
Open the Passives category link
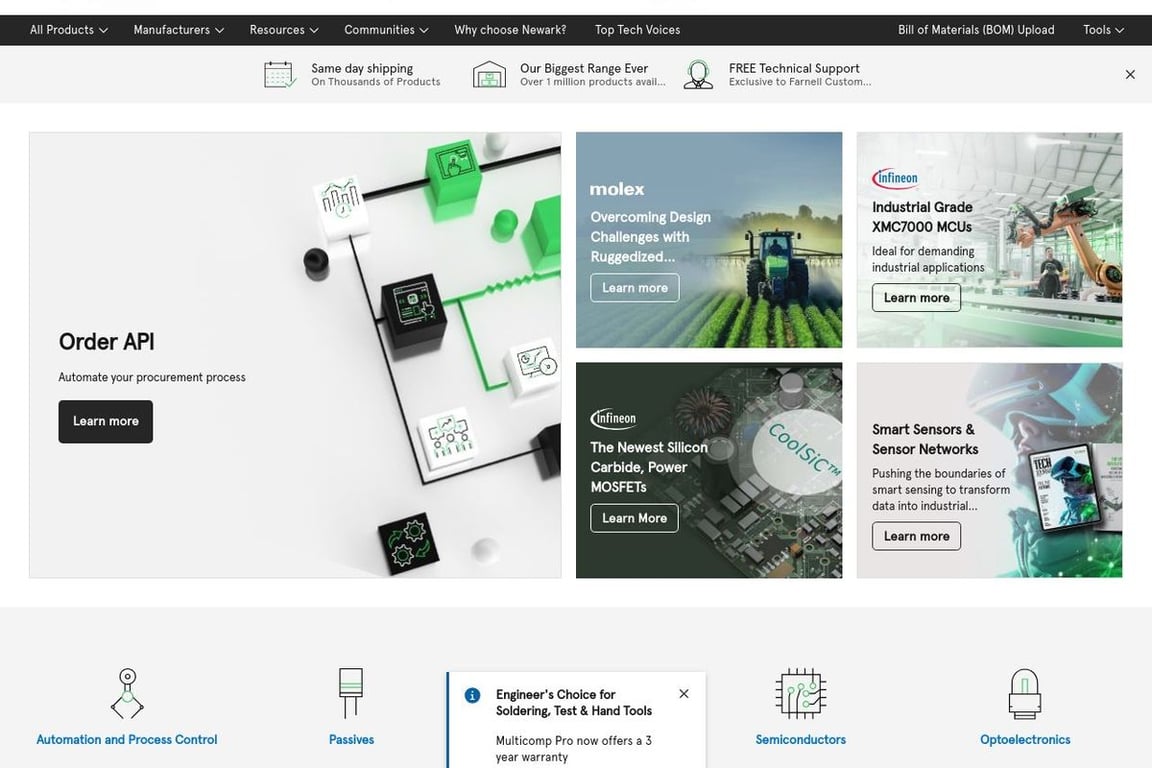click(x=351, y=739)
